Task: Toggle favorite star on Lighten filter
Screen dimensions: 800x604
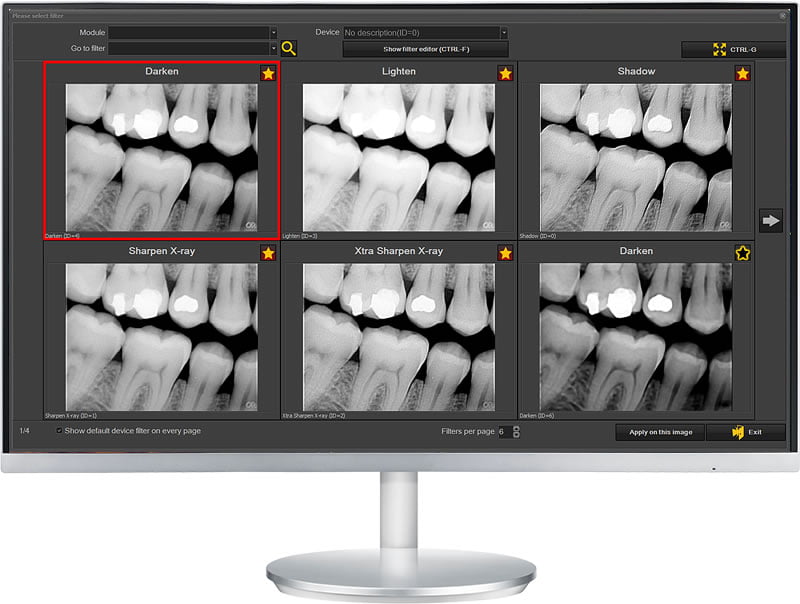Action: click(x=505, y=73)
